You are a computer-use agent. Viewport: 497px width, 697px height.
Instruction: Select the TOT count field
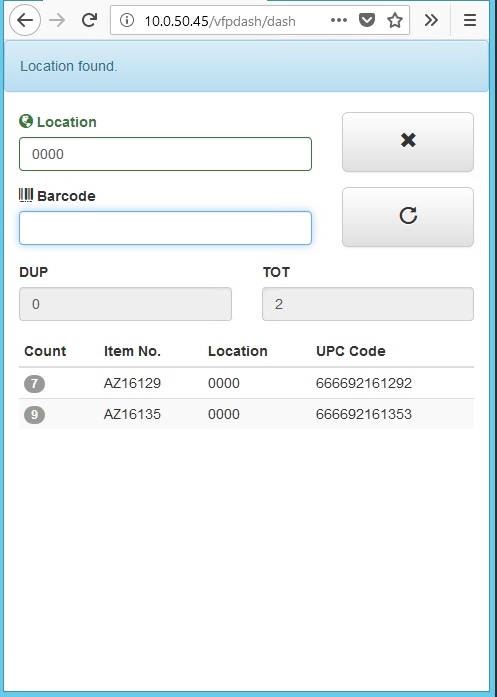coord(368,304)
